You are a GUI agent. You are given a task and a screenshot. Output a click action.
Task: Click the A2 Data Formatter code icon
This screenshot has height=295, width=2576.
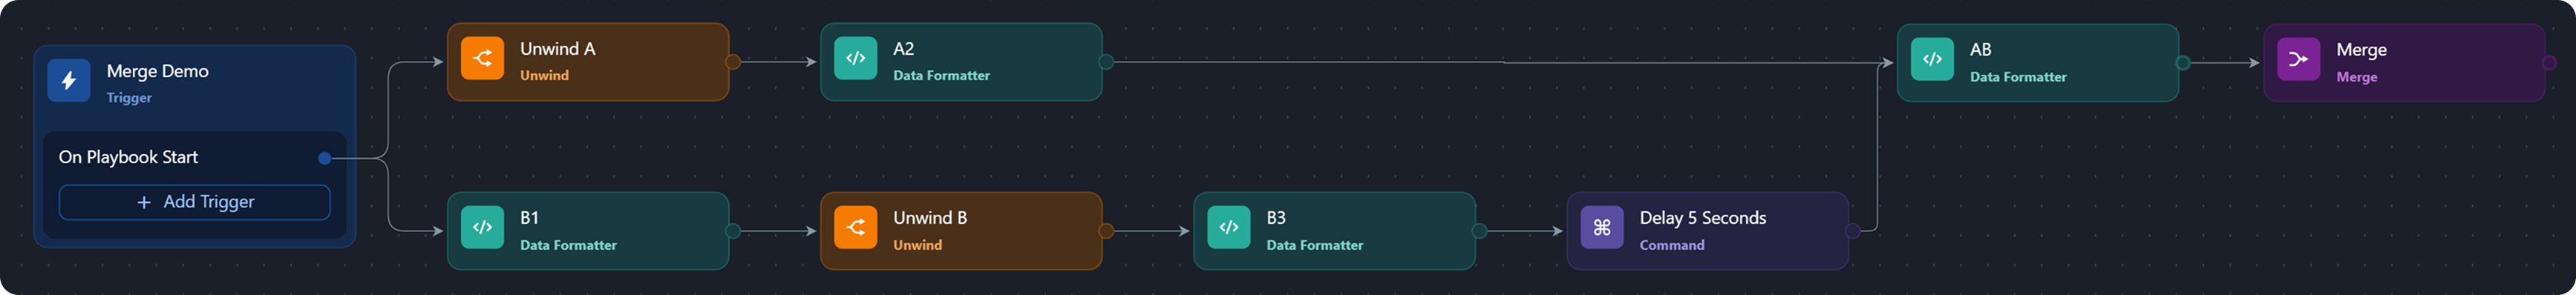pyautogui.click(x=855, y=58)
